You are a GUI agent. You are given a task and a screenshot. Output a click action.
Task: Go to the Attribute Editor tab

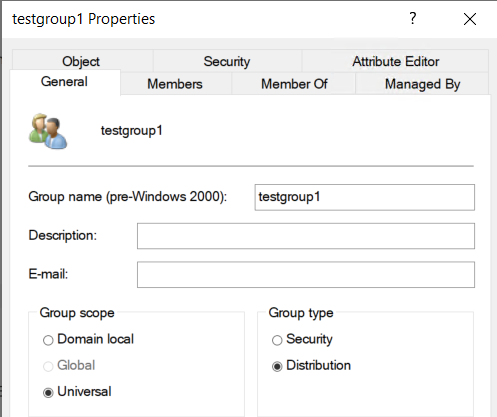(x=396, y=61)
